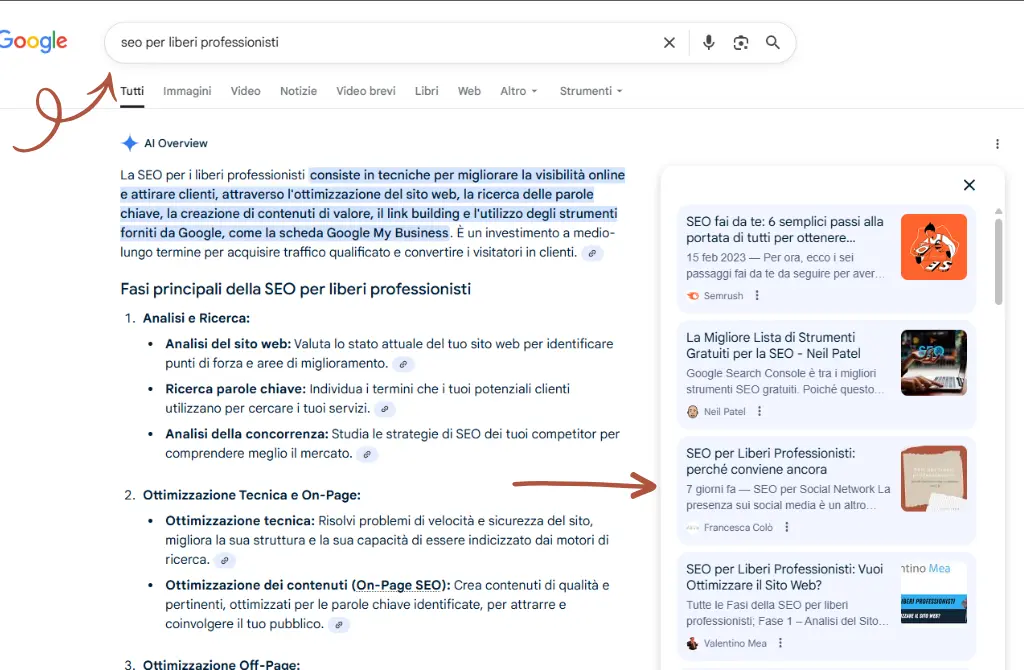Image resolution: width=1024 pixels, height=670 pixels.
Task: Click the Neil Patel avatar icon
Action: coord(692,411)
